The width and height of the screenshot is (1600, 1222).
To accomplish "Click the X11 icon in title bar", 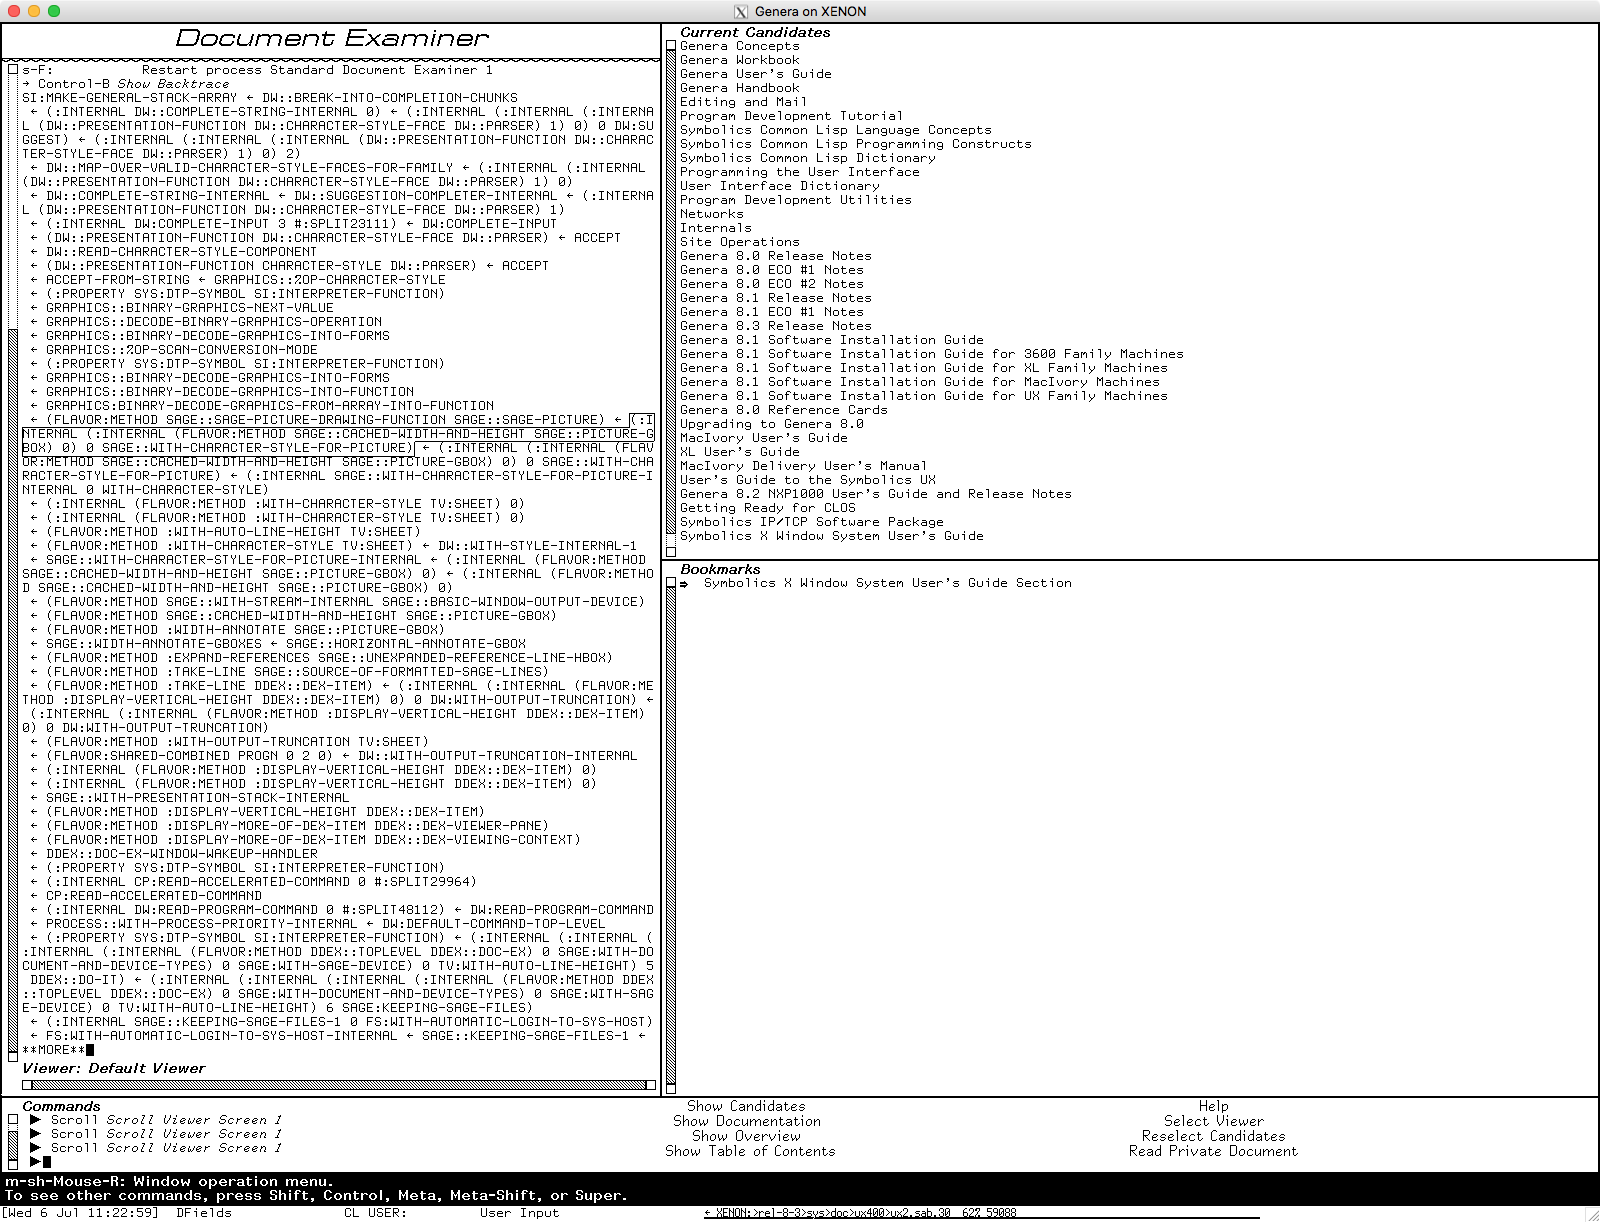I will 741,12.
